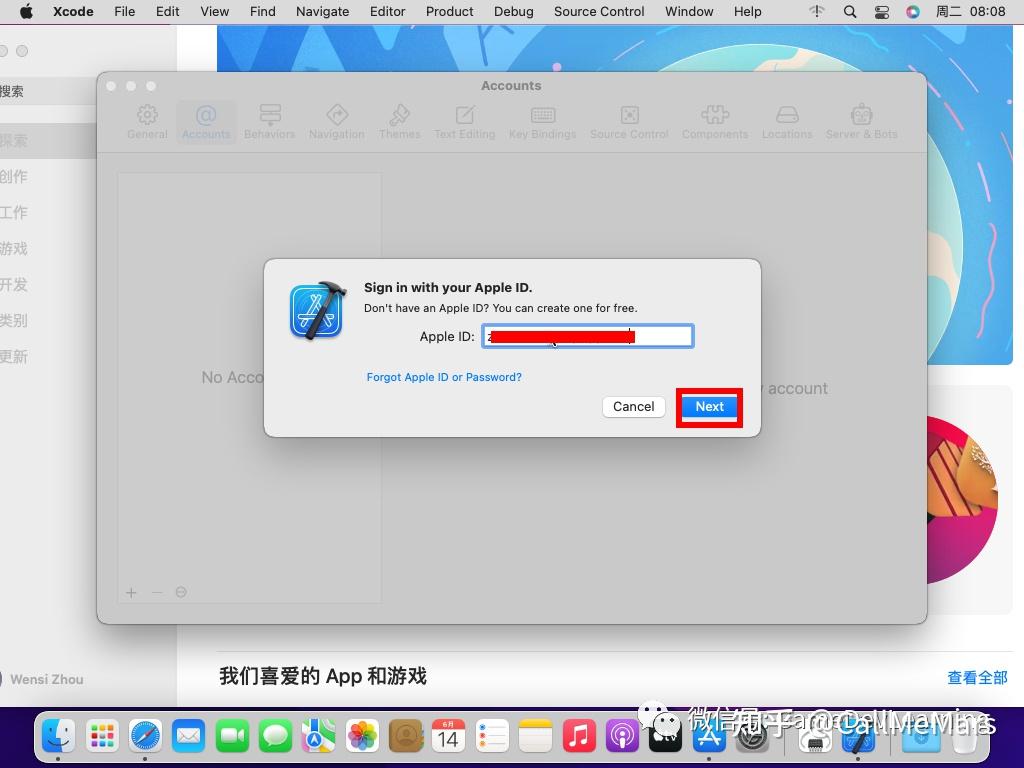
Task: Open the Forgot Apple ID or Password link
Action: click(444, 377)
